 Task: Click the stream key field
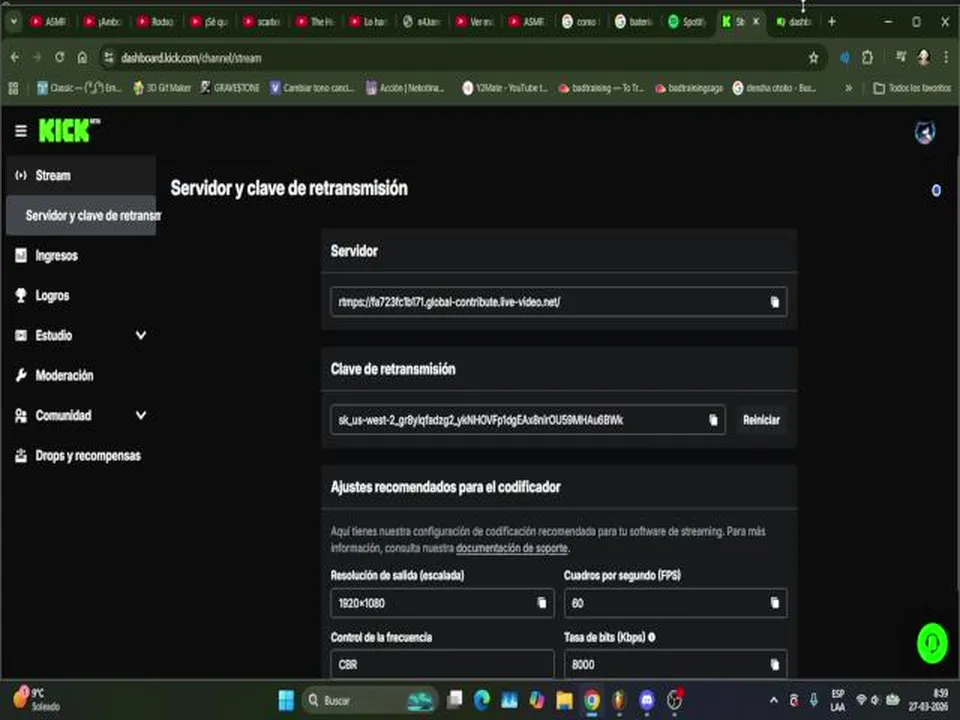pyautogui.click(x=528, y=420)
